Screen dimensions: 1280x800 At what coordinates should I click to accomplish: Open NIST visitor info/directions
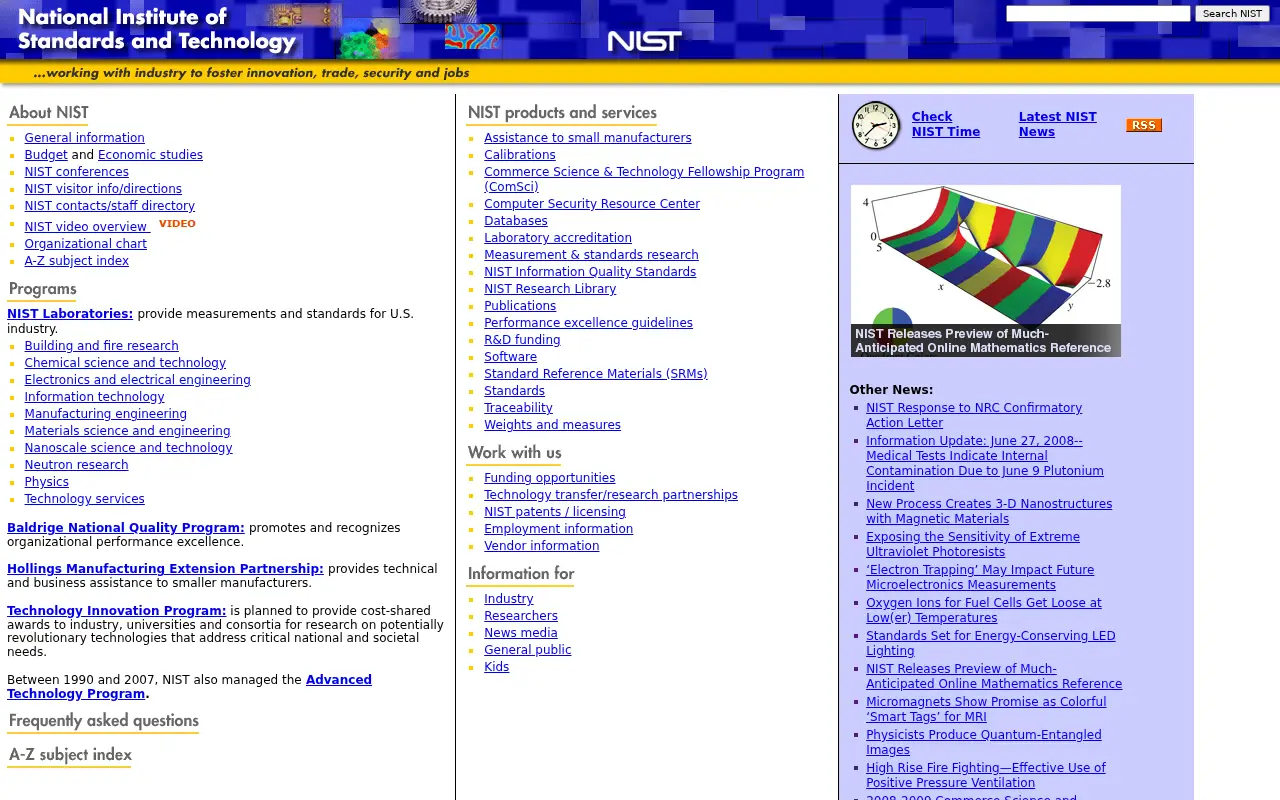103,189
